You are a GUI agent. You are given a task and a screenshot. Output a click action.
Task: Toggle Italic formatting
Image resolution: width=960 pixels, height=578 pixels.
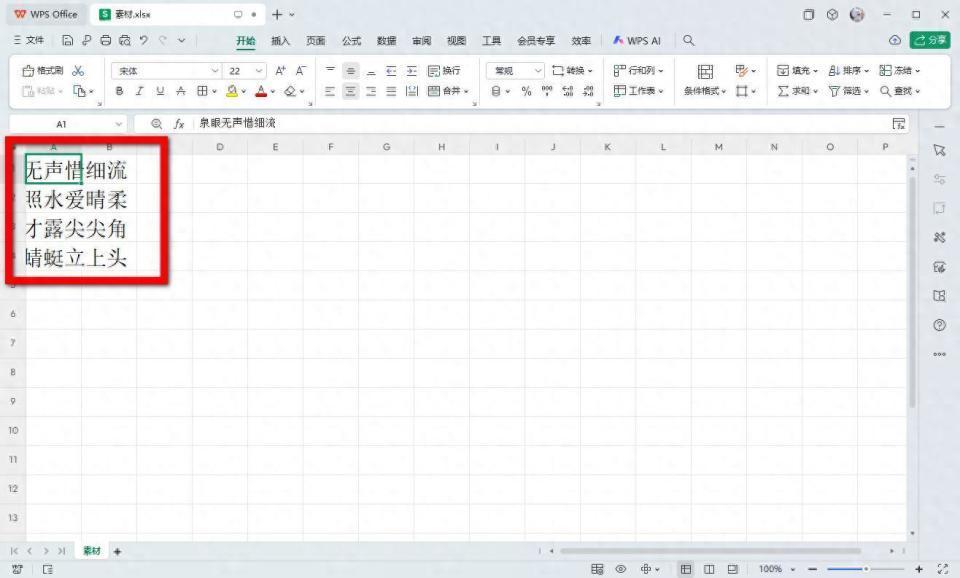click(x=139, y=91)
